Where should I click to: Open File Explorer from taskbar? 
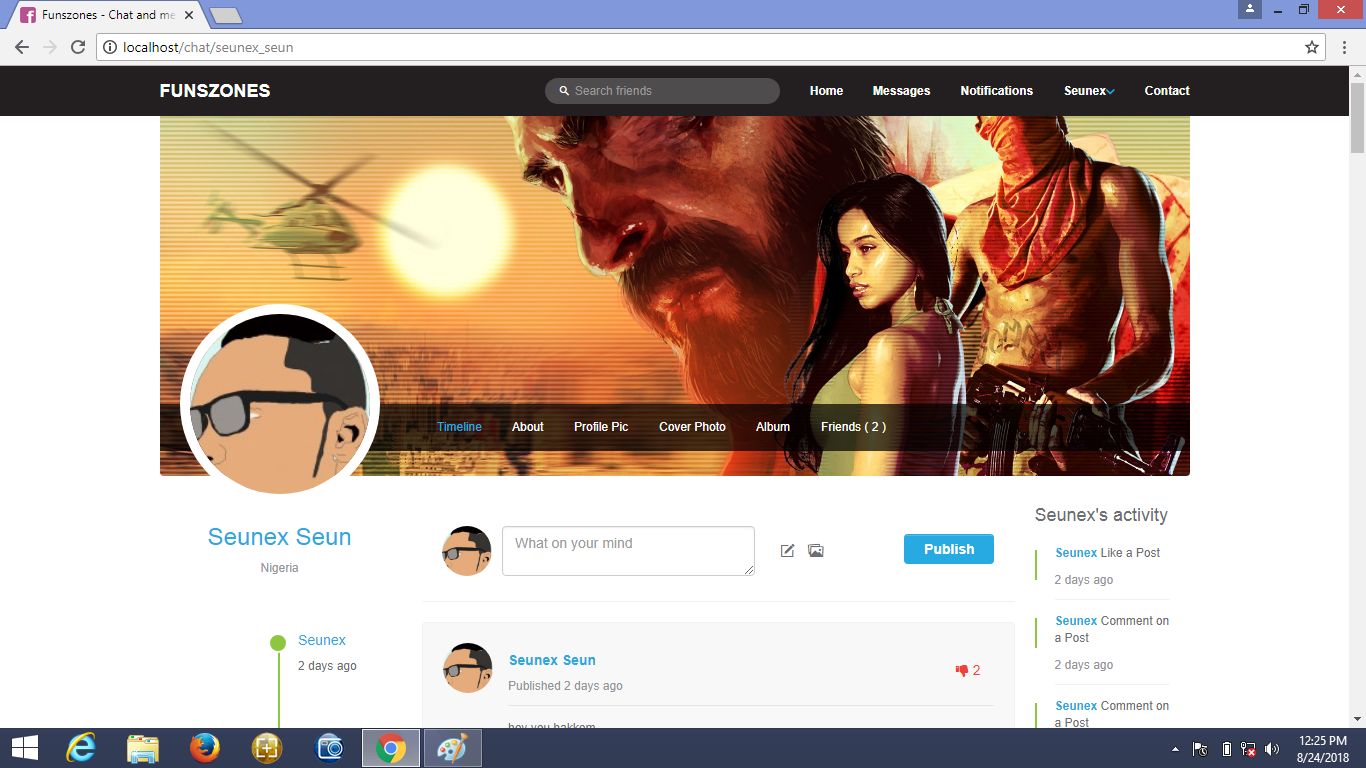(143, 748)
